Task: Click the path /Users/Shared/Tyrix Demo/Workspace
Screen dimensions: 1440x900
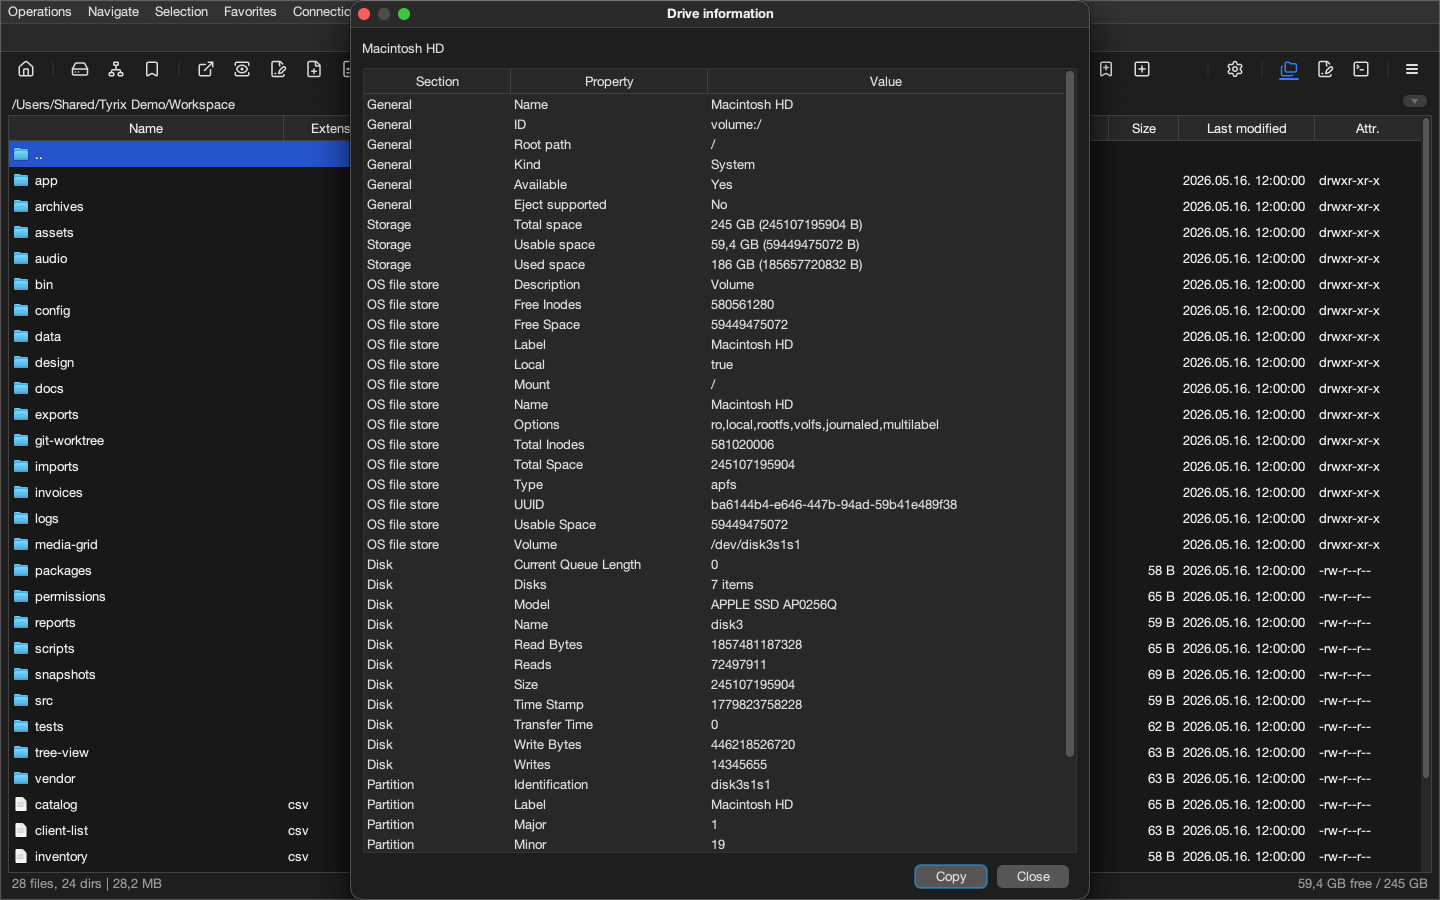Action: [x=123, y=104]
